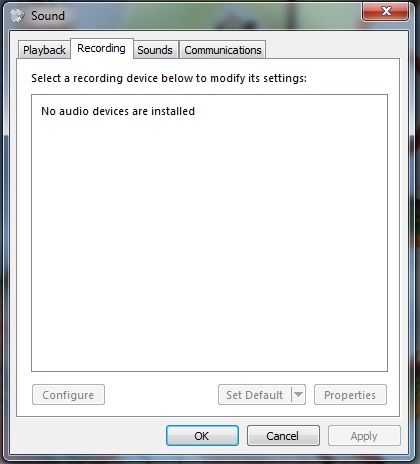Close the Sound dialog with the X button
Screen dimensions: 420x464
click(386, 12)
